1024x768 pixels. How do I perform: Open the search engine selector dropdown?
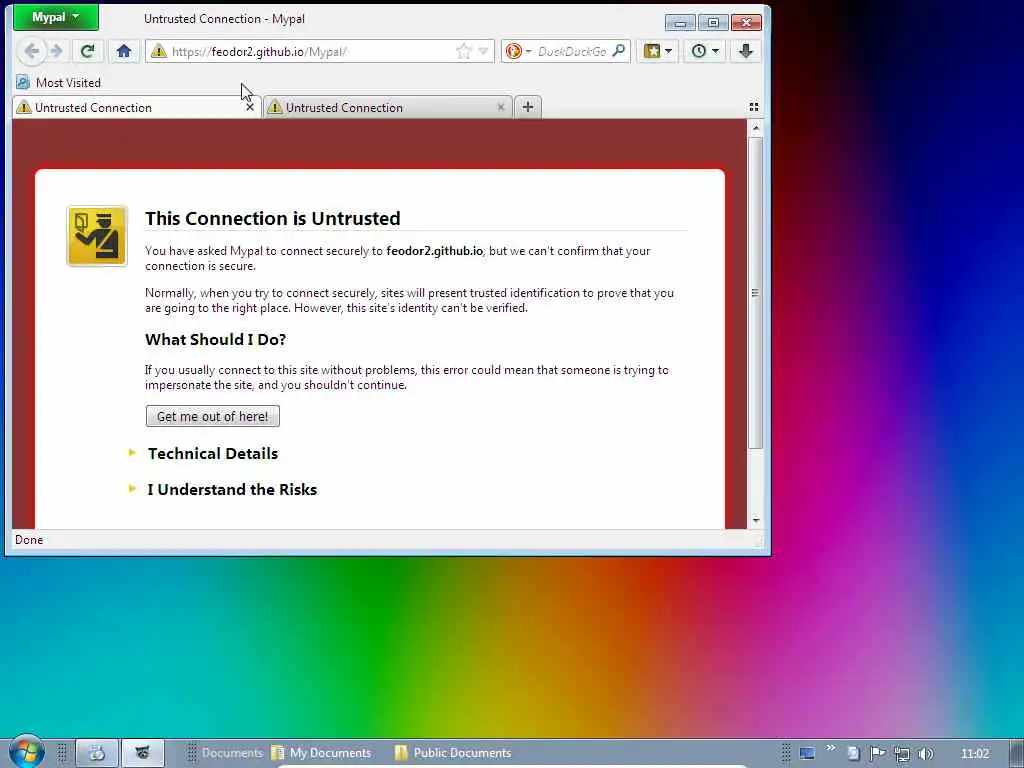519,51
